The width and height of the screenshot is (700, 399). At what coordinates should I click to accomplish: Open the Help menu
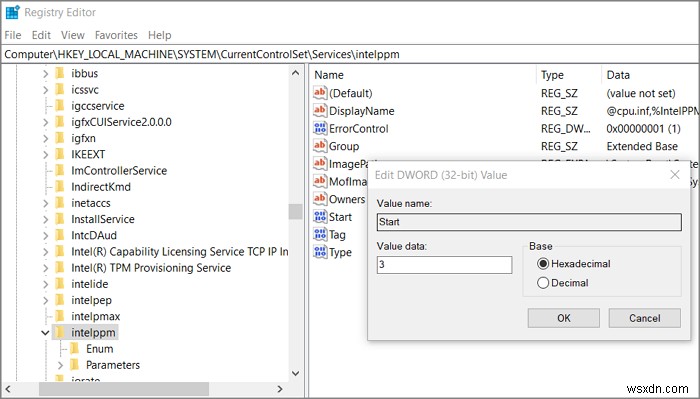[x=159, y=35]
